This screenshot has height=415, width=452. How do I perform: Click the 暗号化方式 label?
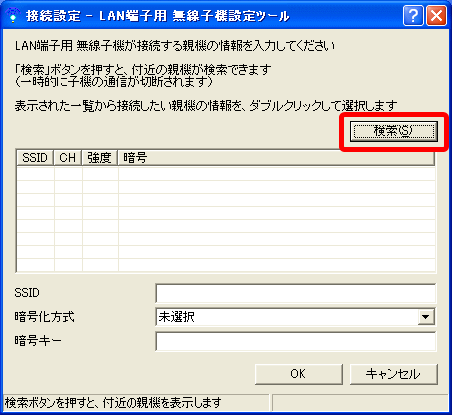[44, 317]
